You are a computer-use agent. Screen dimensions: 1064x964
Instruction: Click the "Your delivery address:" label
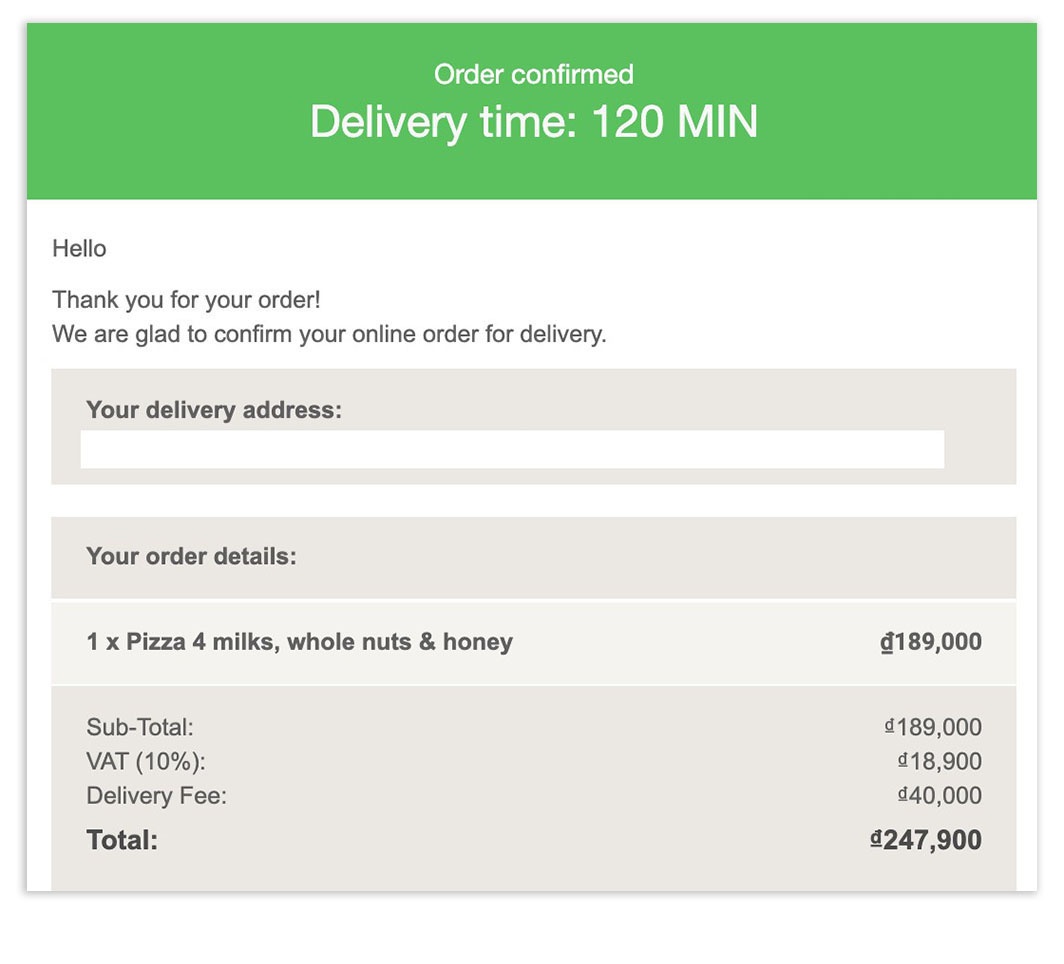click(214, 410)
